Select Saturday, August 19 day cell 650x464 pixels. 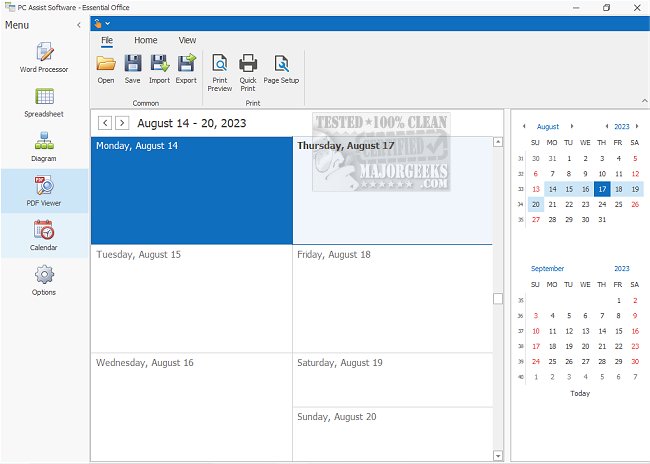coord(392,380)
